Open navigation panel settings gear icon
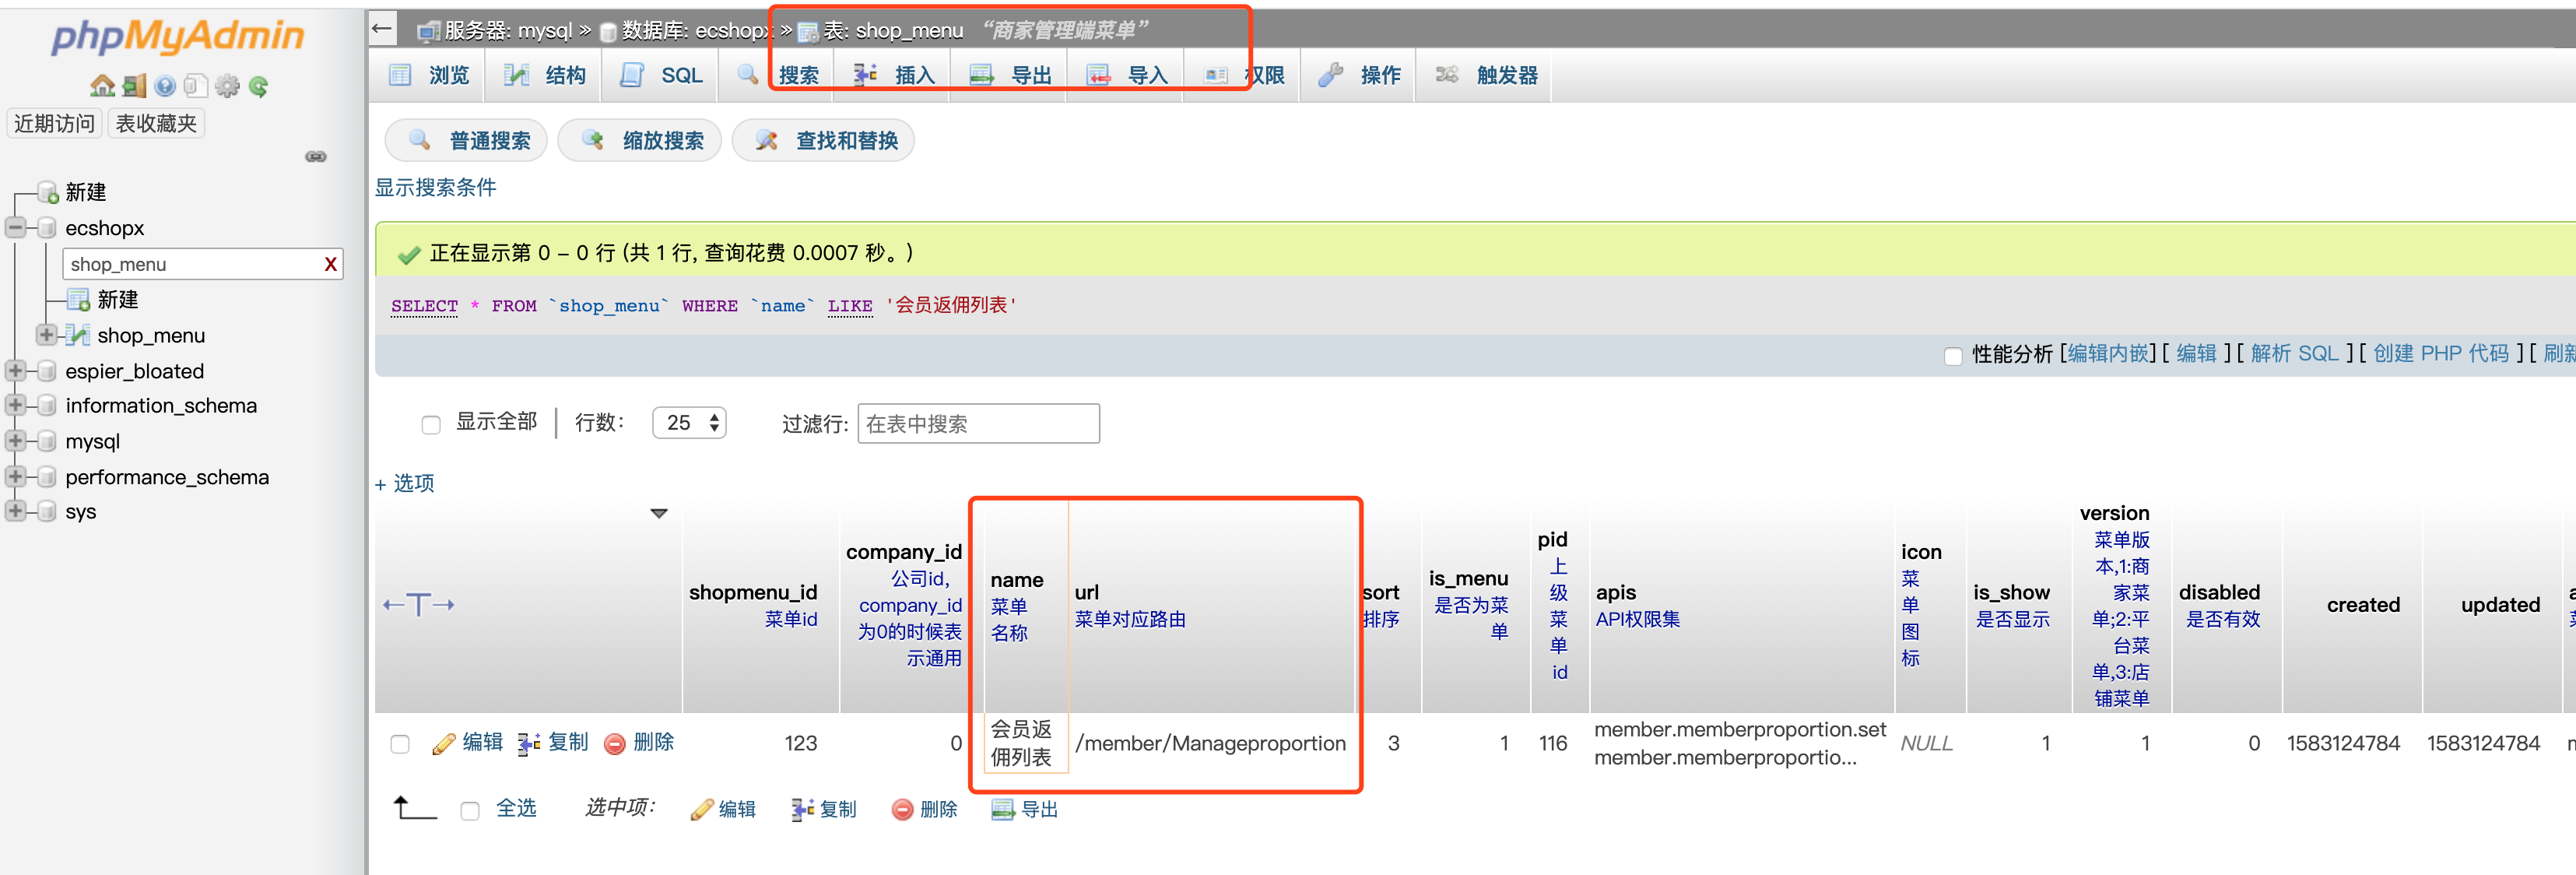Screen dimensions: 2576x875 [228, 87]
